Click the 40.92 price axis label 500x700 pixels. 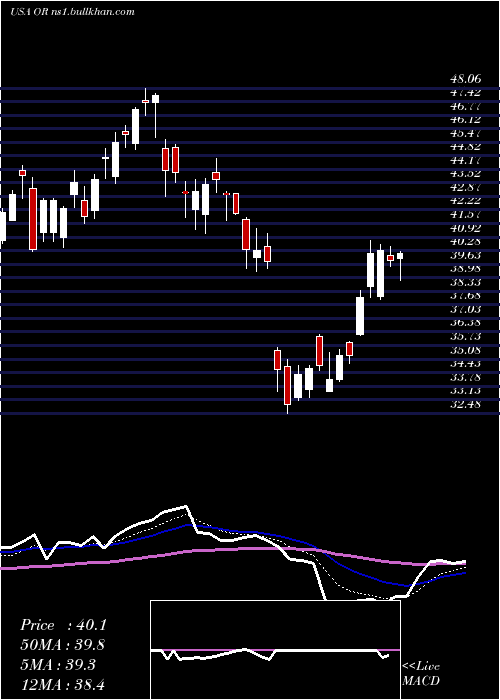(466, 228)
